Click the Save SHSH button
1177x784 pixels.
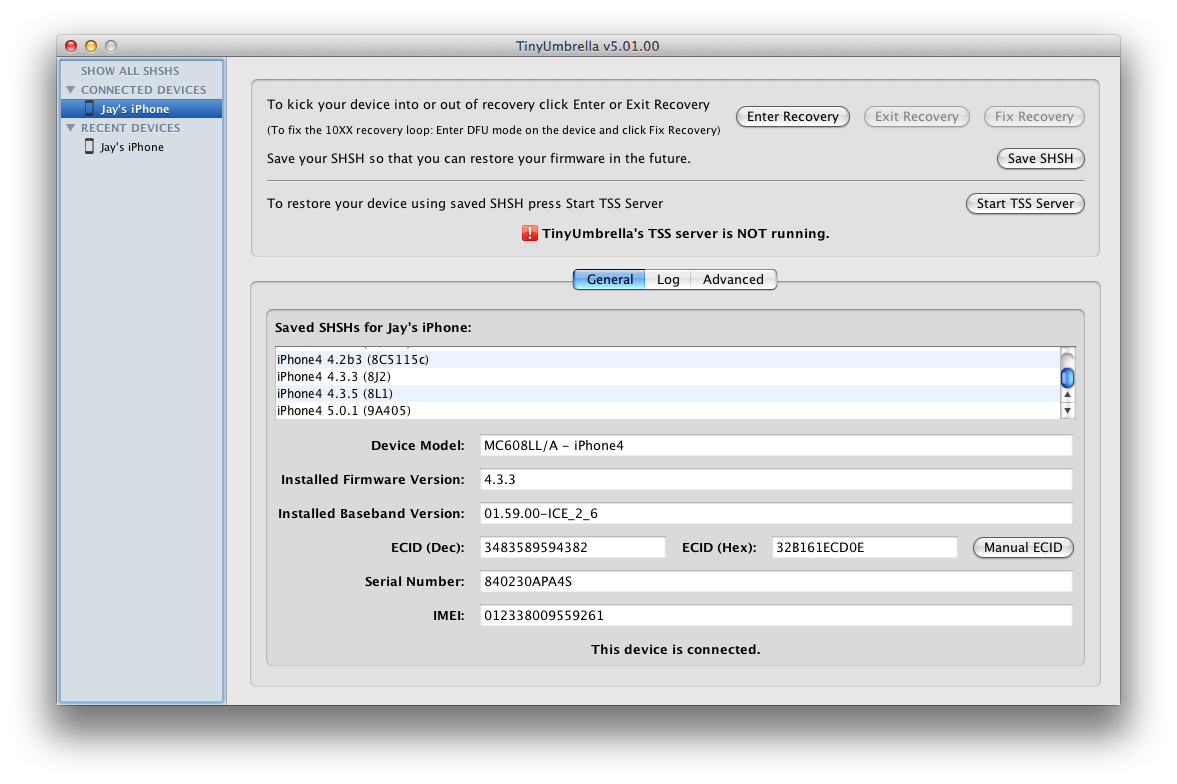(1040, 158)
